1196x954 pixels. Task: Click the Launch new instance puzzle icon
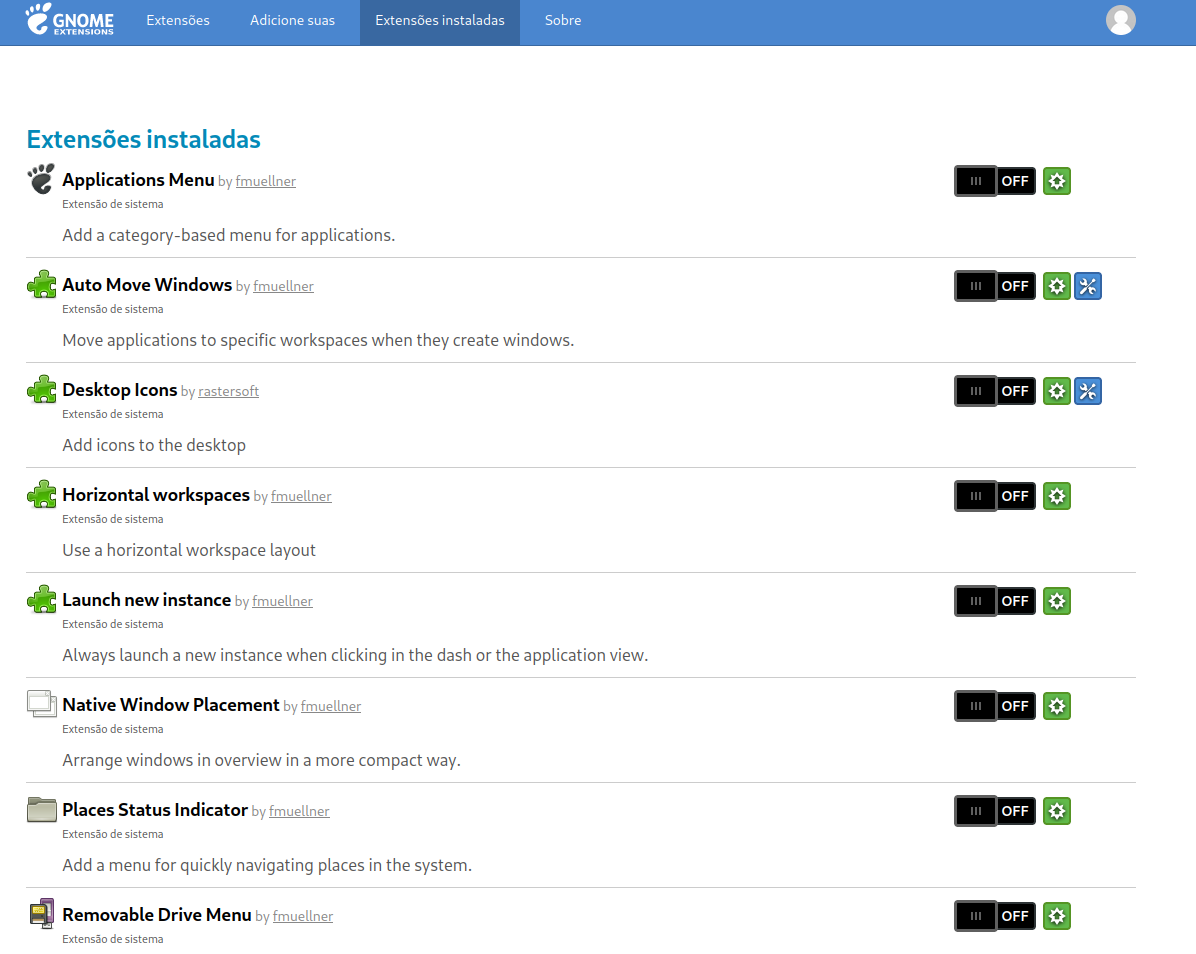pyautogui.click(x=41, y=599)
